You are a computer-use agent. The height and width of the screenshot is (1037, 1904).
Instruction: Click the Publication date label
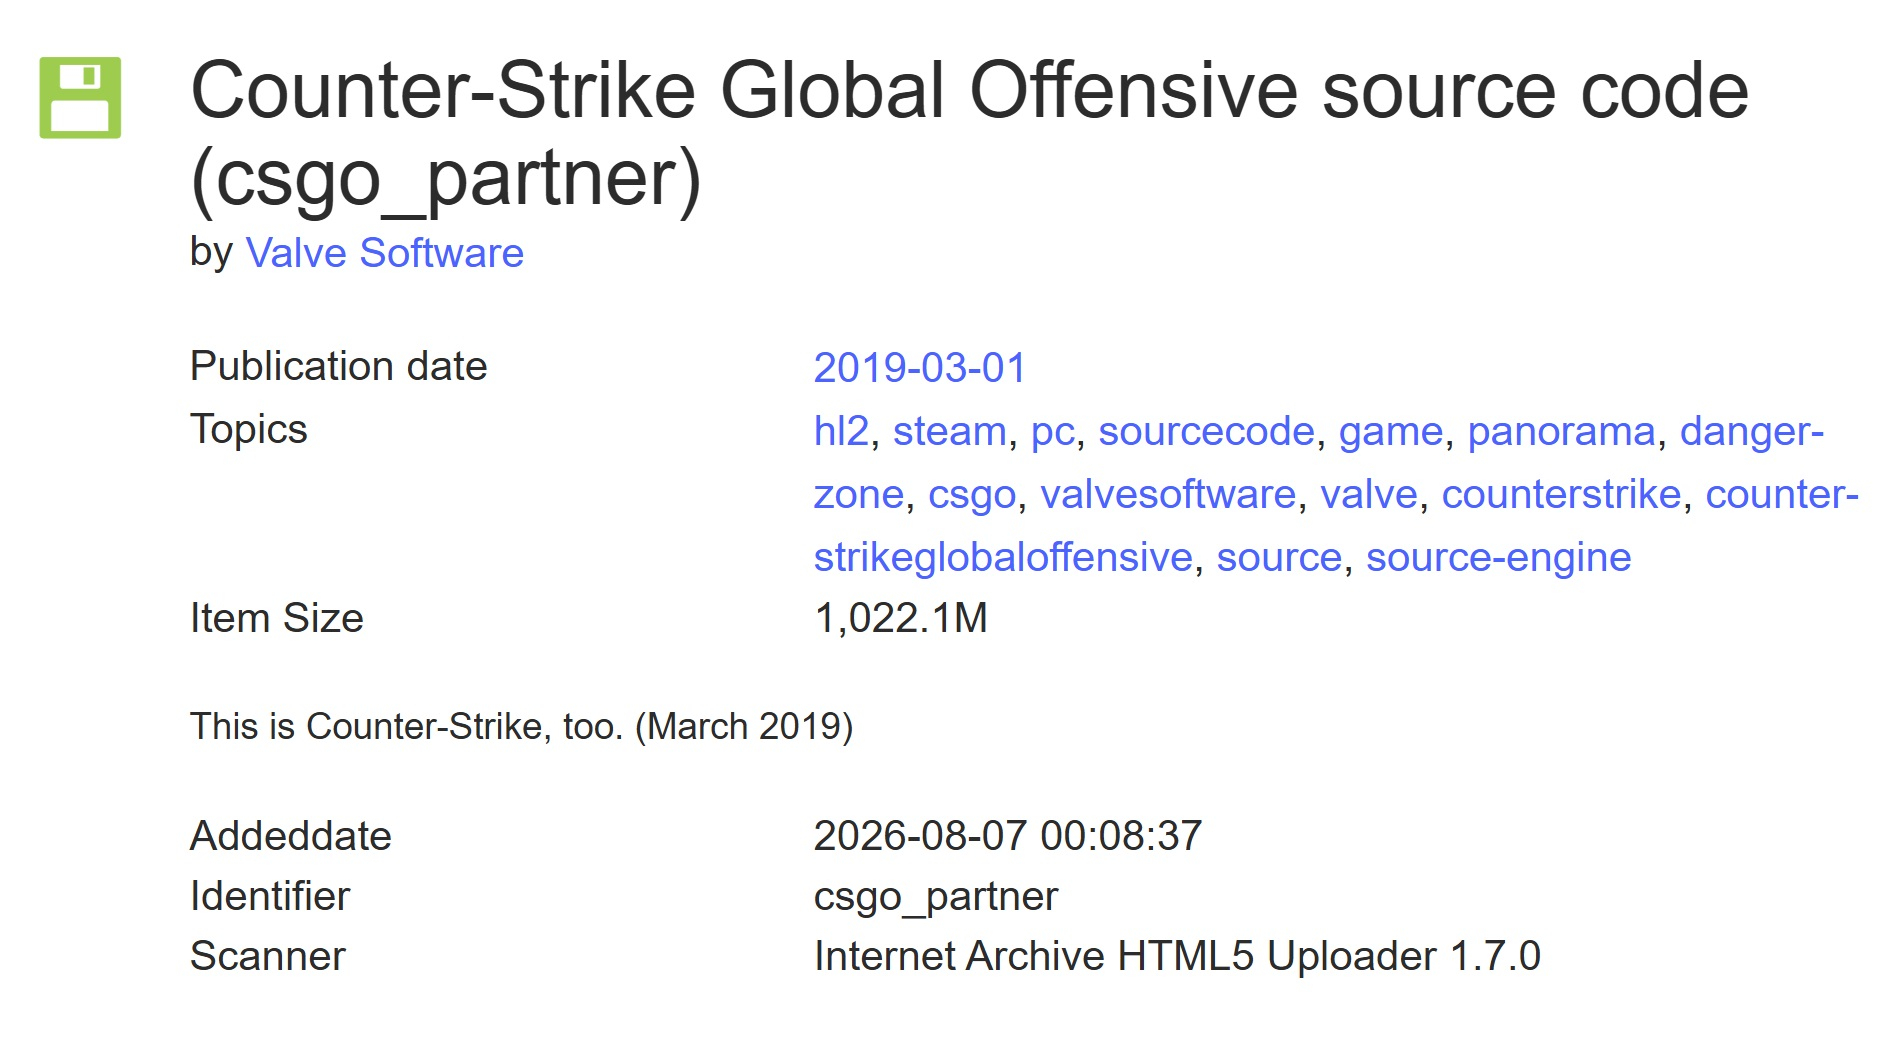pyautogui.click(x=338, y=366)
